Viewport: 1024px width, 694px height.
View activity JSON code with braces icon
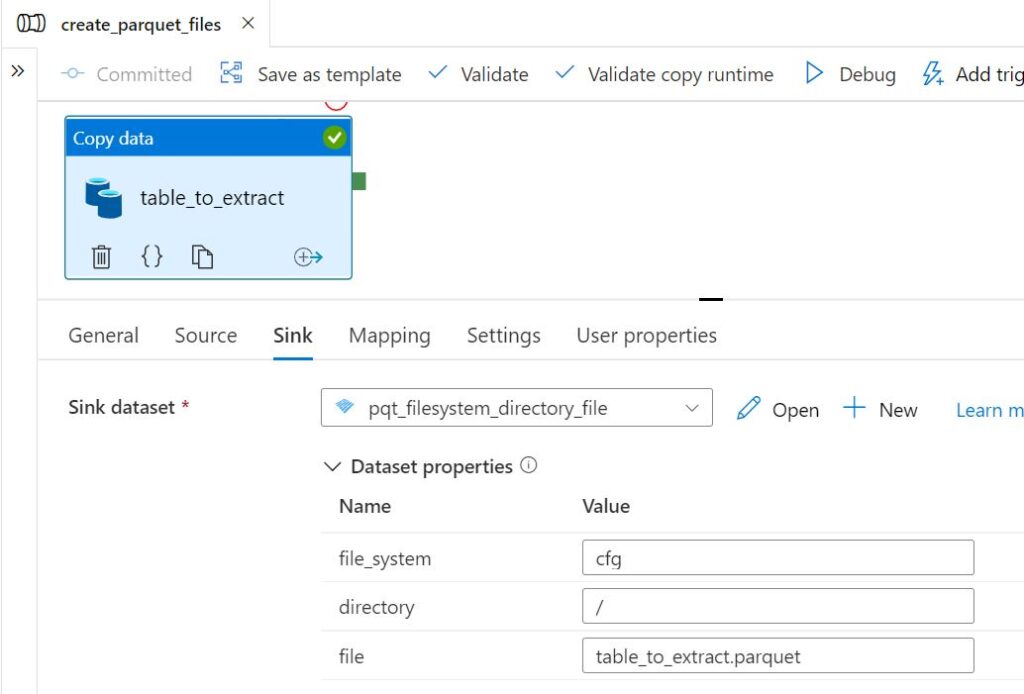point(152,257)
